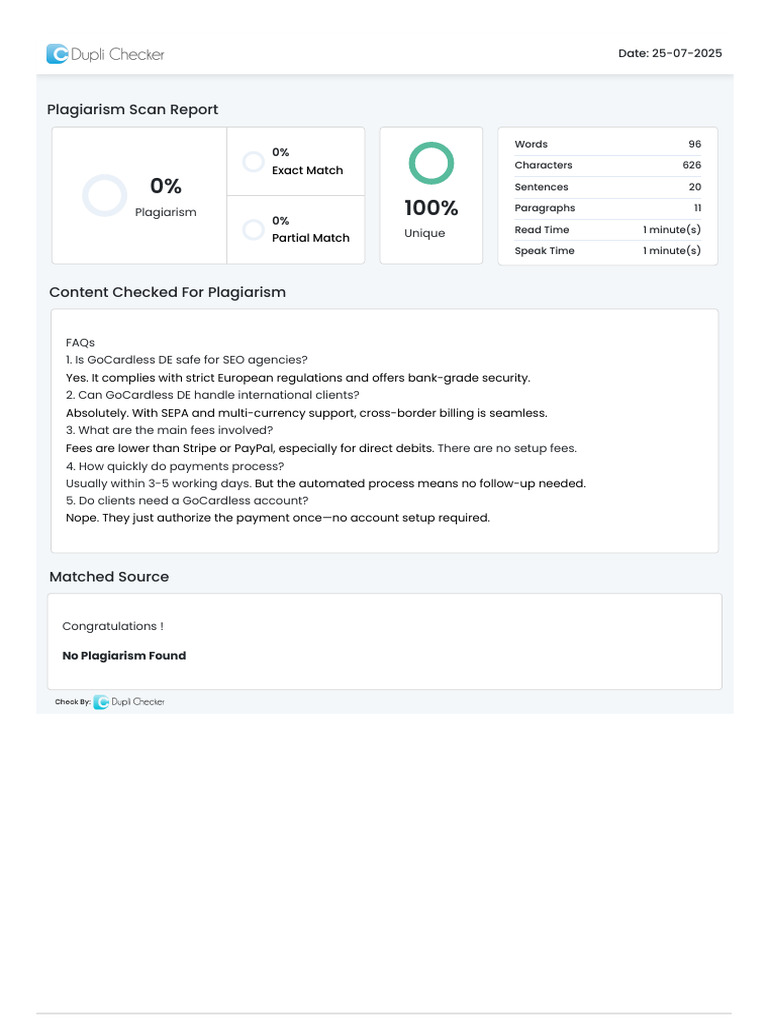This screenshot has width=768, height=1024.
Task: Click the 'No Plagiarism Found' text
Action: point(124,656)
